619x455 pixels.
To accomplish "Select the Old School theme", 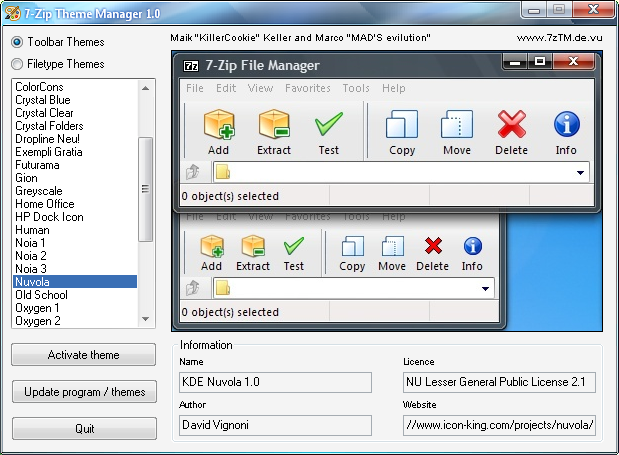I will (x=75, y=295).
